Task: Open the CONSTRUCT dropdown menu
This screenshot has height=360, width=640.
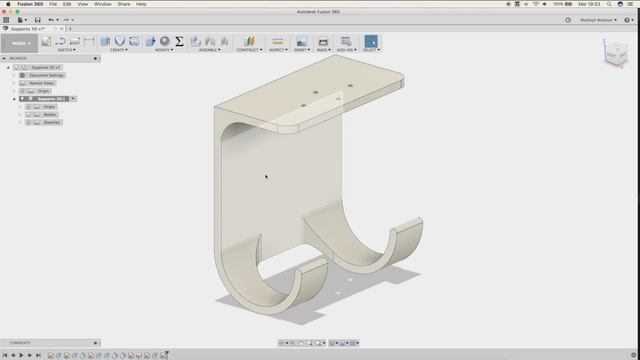Action: pos(249,50)
